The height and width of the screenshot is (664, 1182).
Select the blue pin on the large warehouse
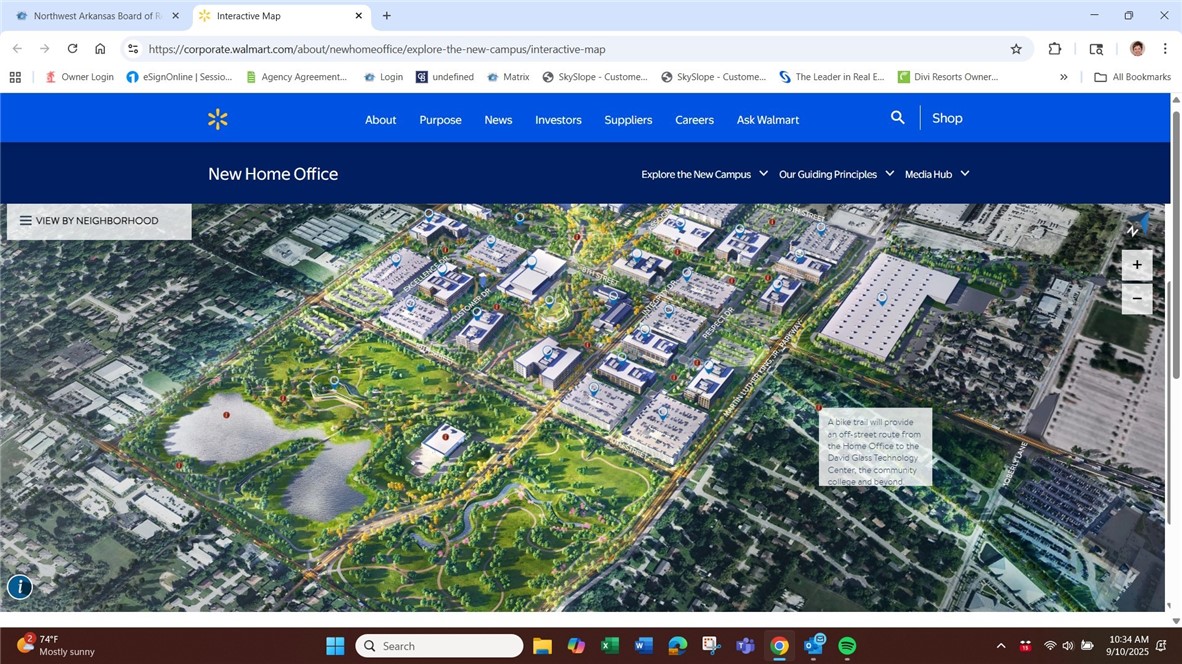coord(882,297)
